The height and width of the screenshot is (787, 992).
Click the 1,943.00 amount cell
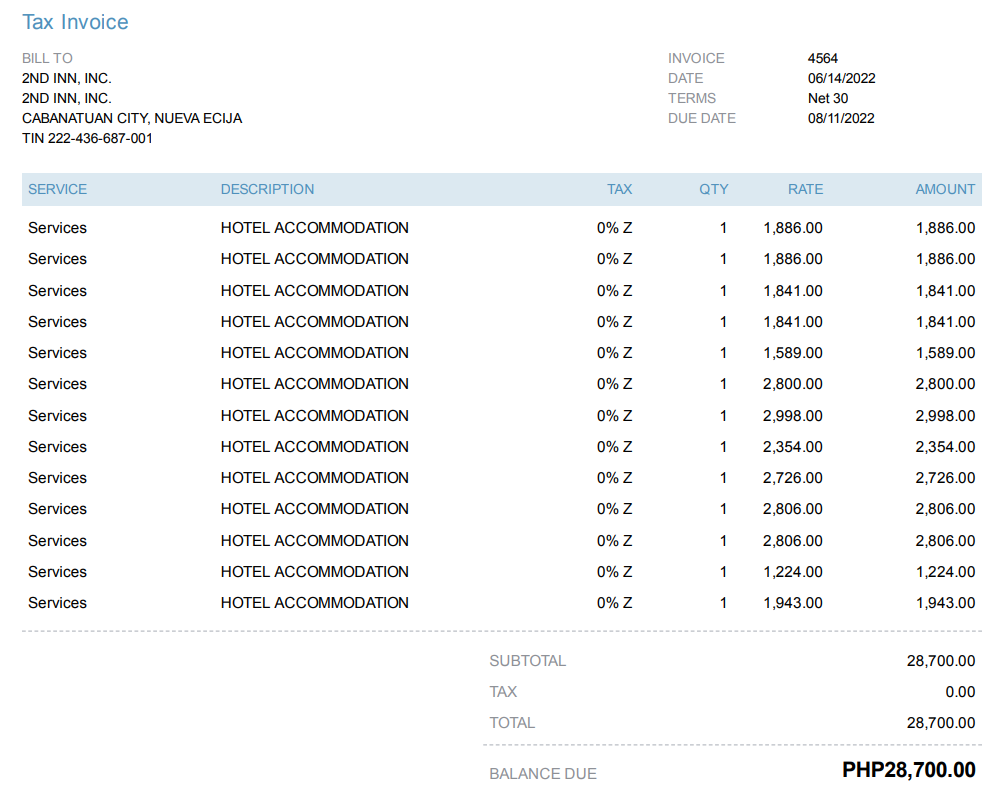tap(945, 603)
